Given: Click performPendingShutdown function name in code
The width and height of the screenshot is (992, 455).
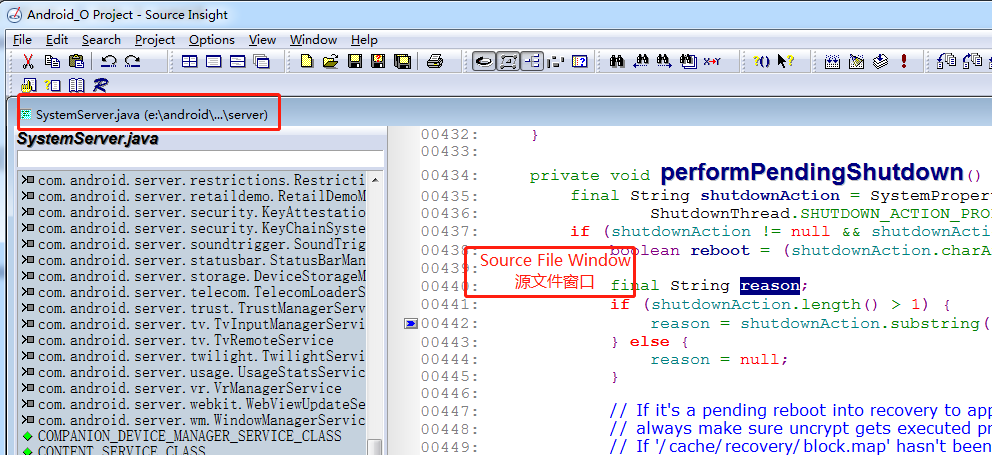Looking at the screenshot, I should (x=812, y=172).
